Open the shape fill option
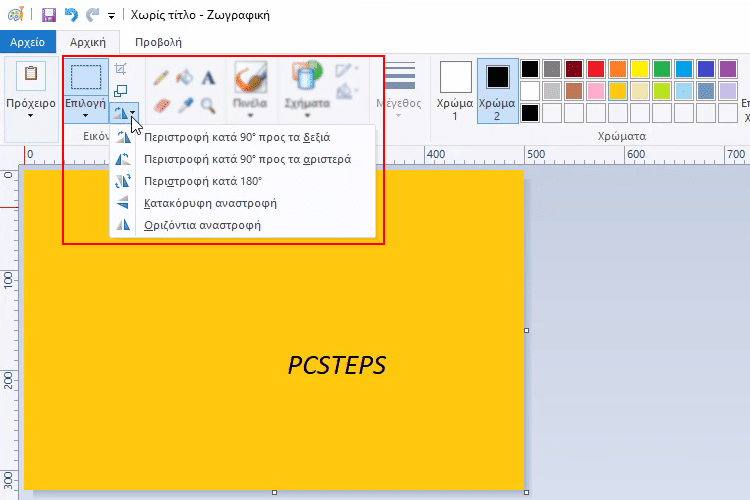 click(x=346, y=91)
